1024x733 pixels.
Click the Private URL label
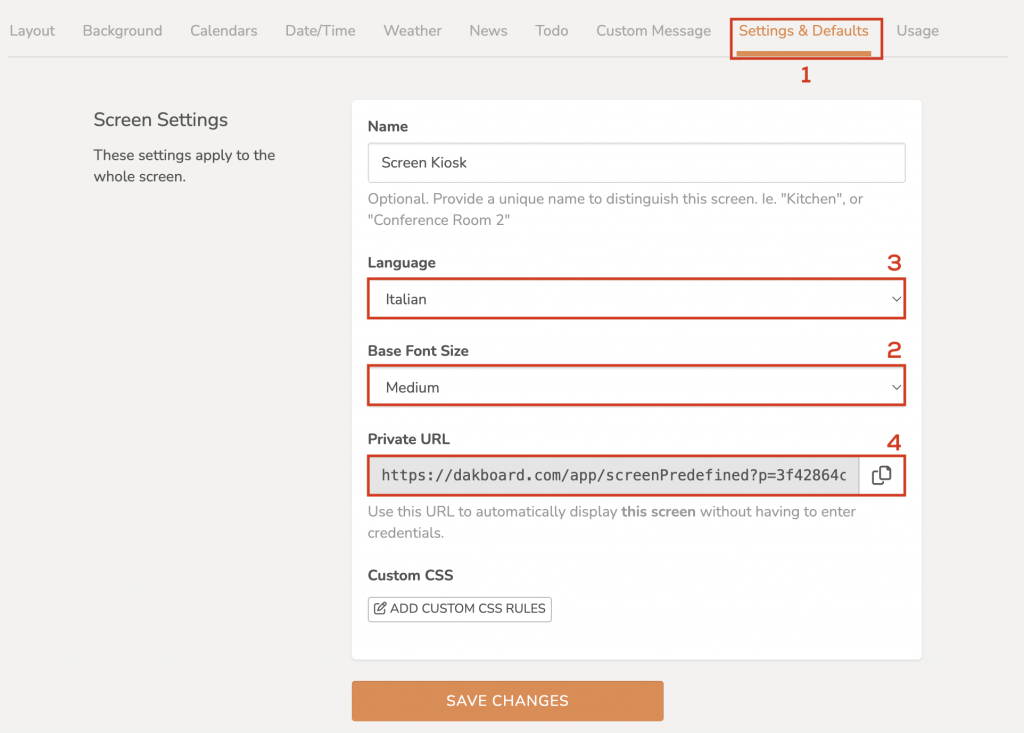click(408, 439)
